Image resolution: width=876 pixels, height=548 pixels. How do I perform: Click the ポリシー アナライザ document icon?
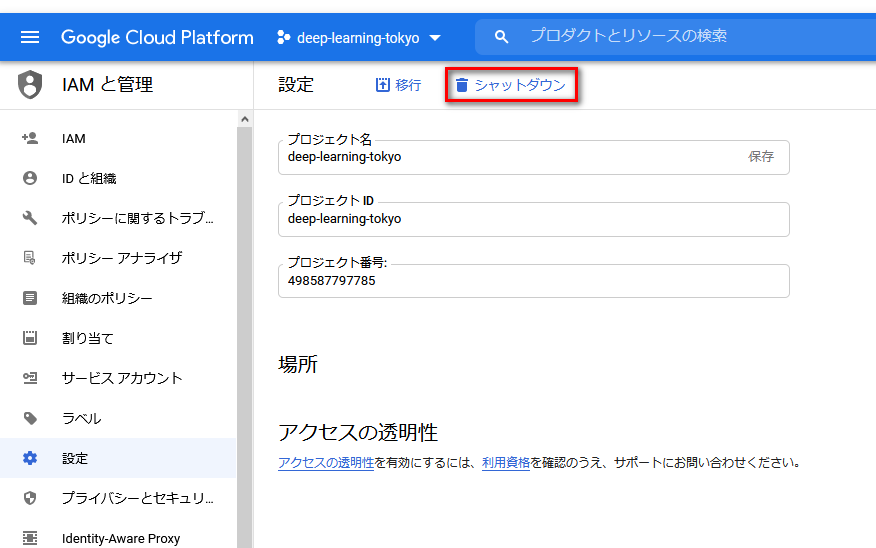click(29, 258)
